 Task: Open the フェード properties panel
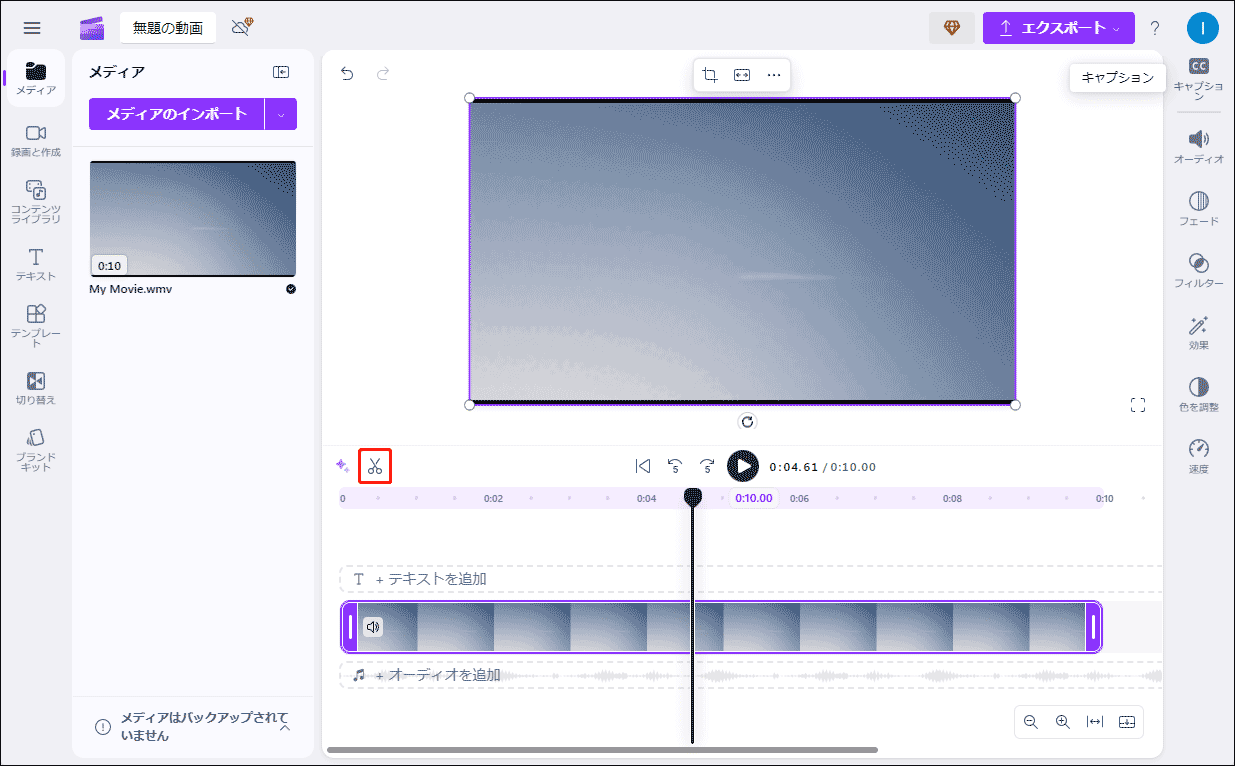pyautogui.click(x=1198, y=208)
